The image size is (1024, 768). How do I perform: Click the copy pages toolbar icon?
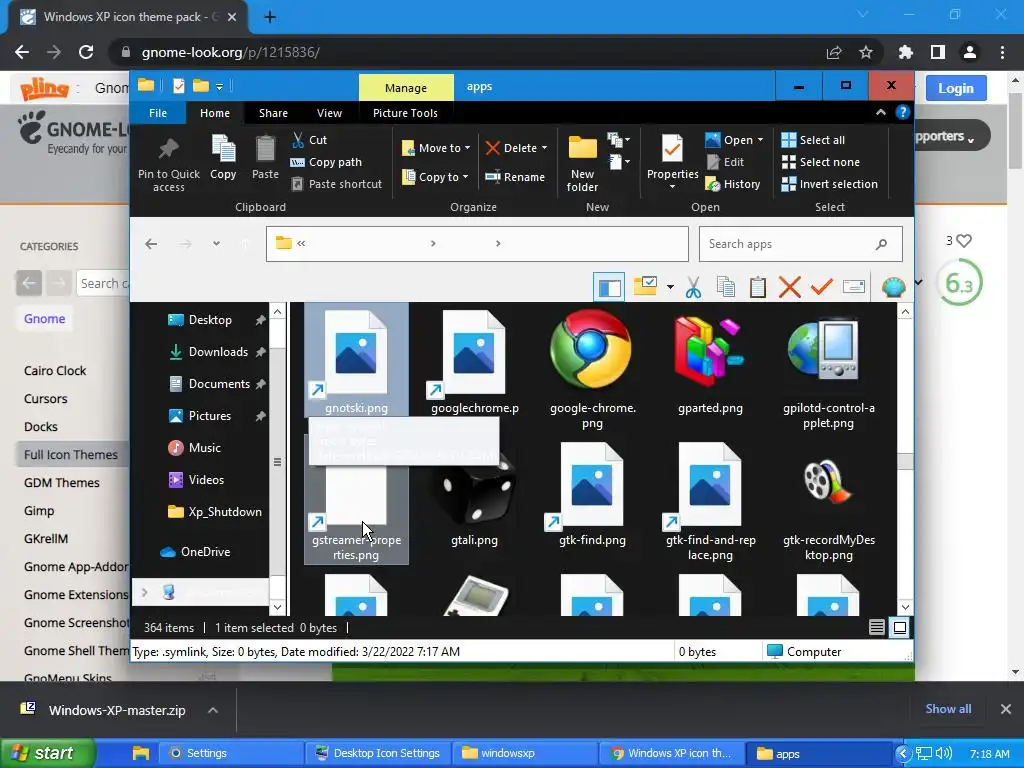pos(726,287)
